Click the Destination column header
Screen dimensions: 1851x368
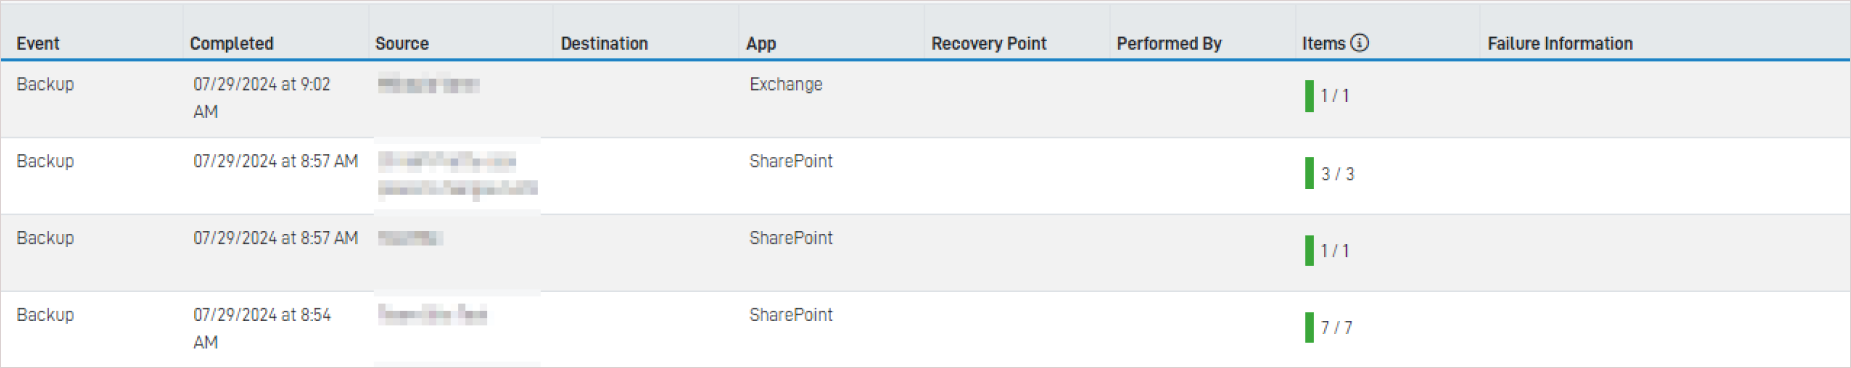tap(604, 43)
